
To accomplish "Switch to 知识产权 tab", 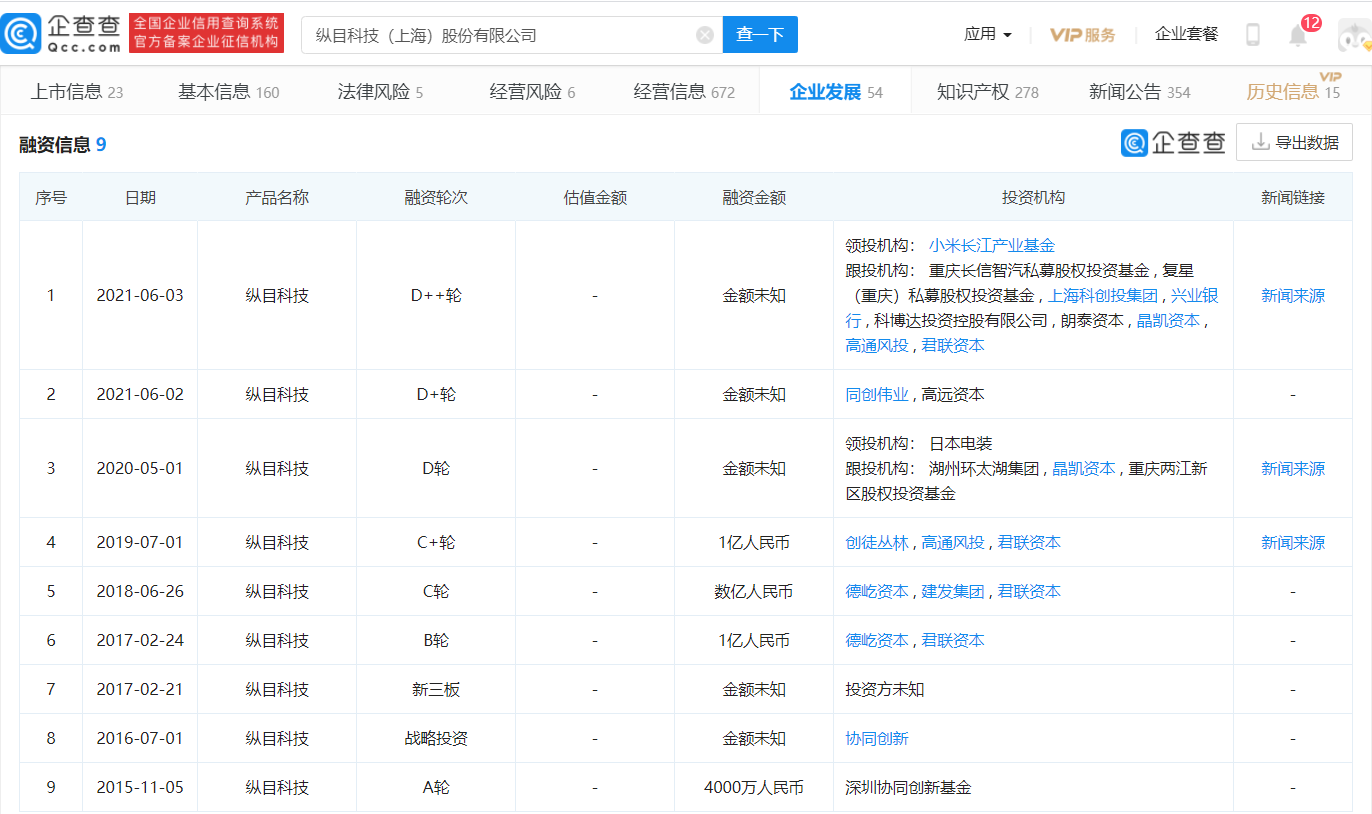I will point(988,92).
